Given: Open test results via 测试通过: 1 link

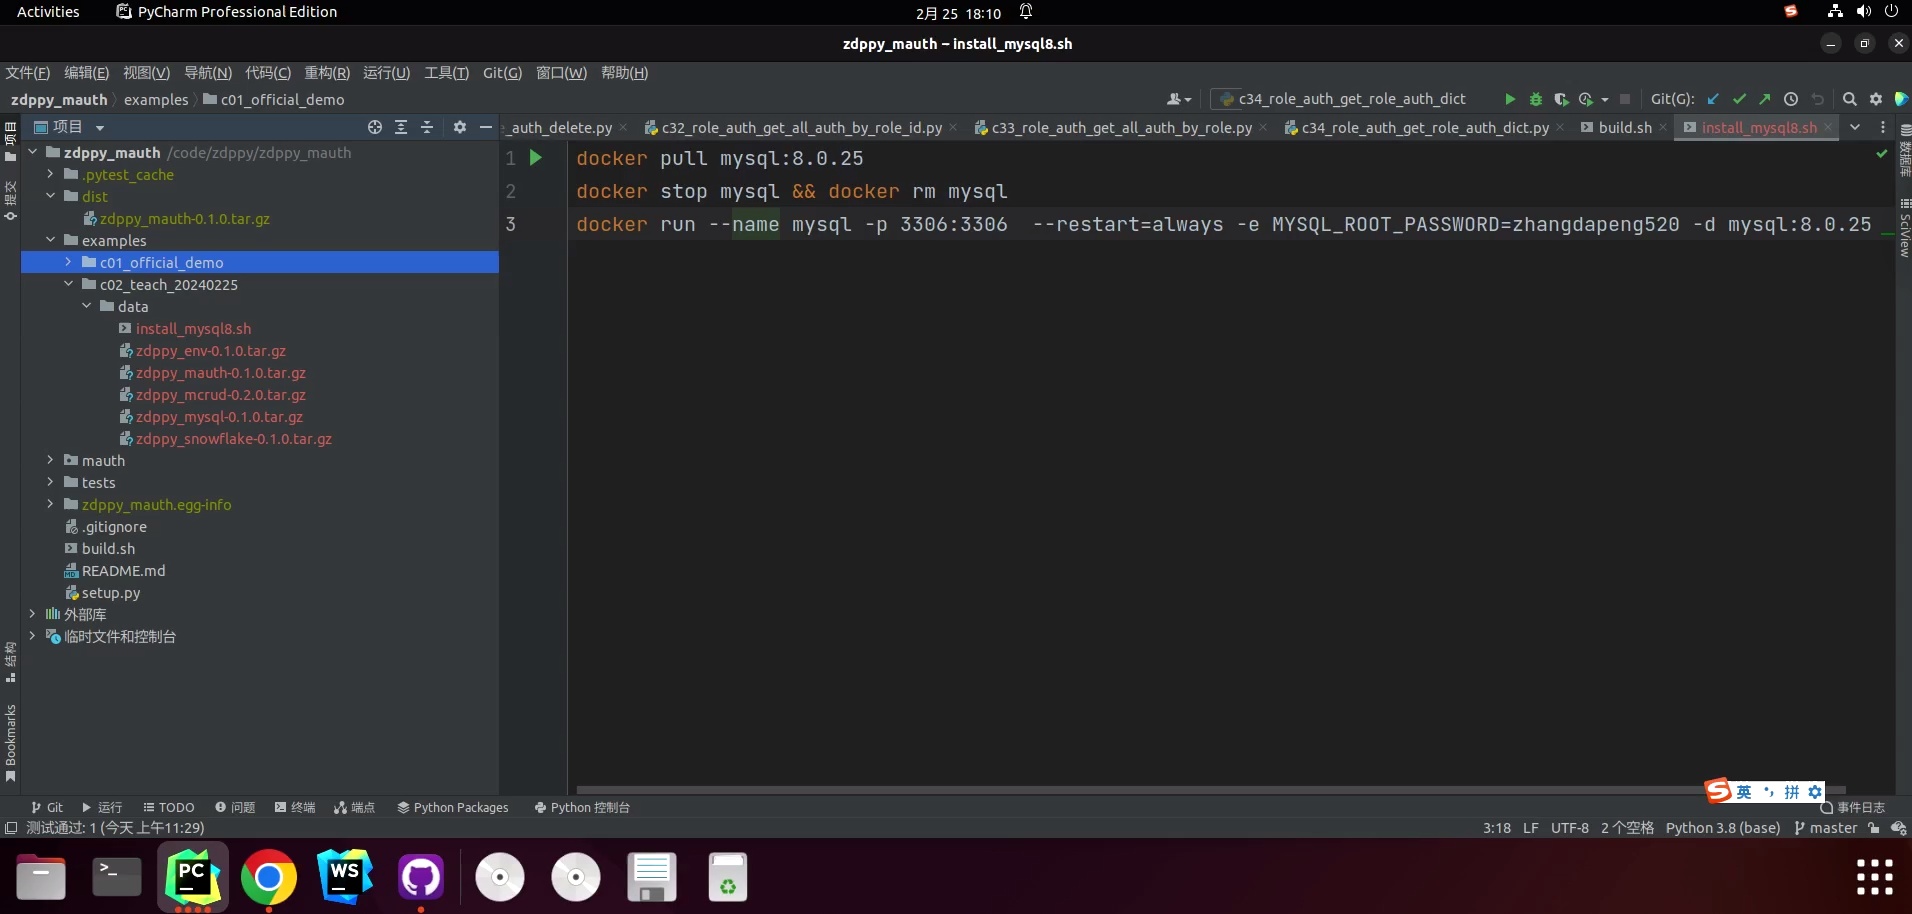Looking at the screenshot, I should tap(110, 828).
